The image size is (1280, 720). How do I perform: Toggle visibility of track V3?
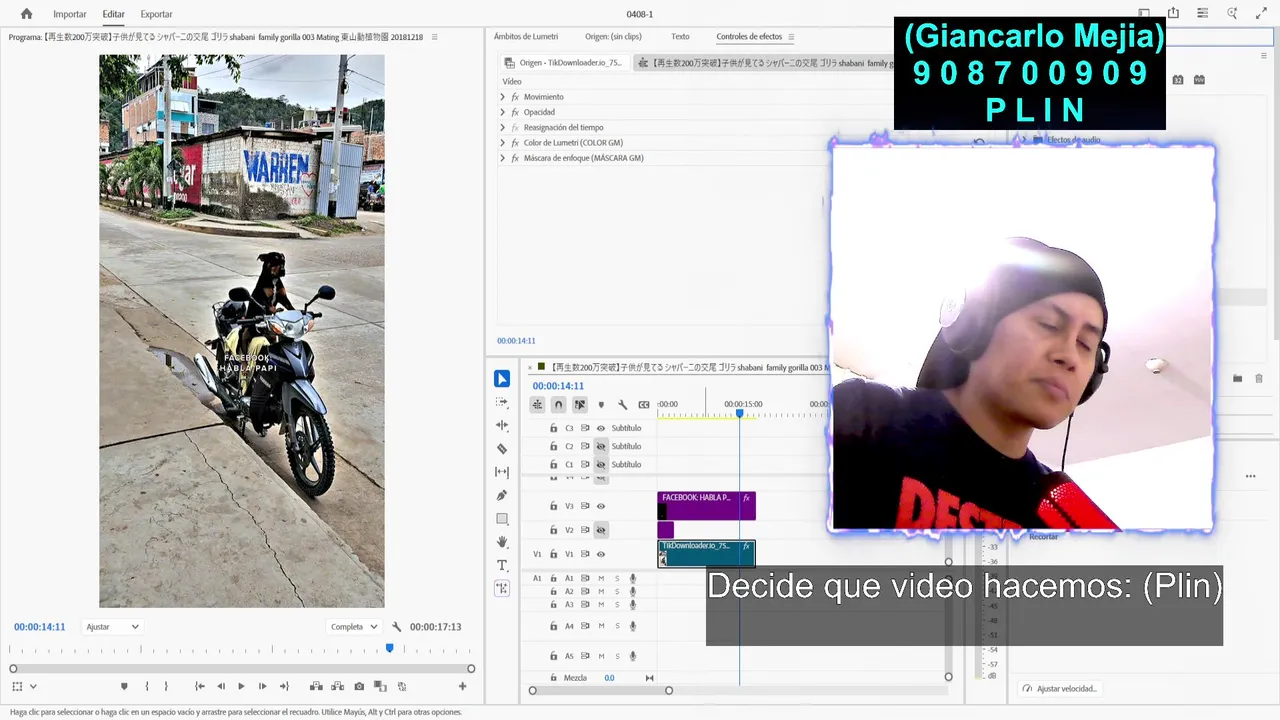tap(601, 506)
